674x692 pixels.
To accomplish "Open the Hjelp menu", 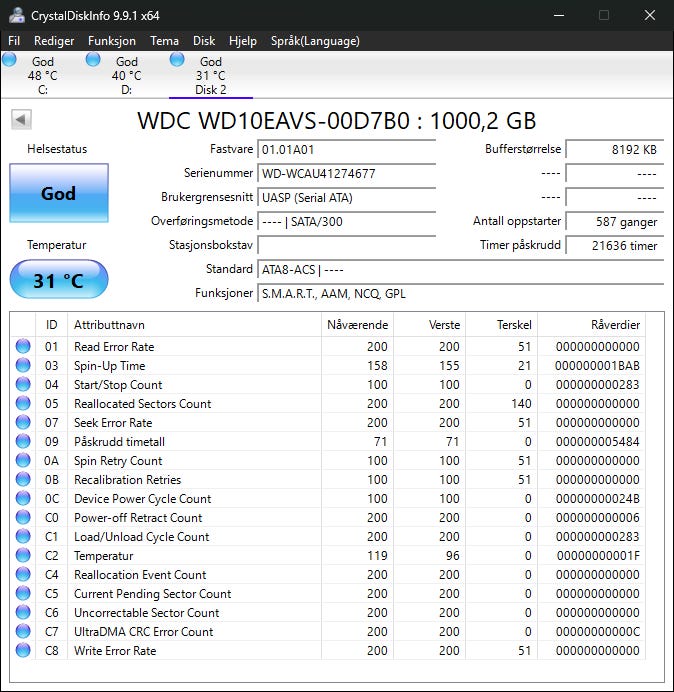I will click(x=242, y=41).
